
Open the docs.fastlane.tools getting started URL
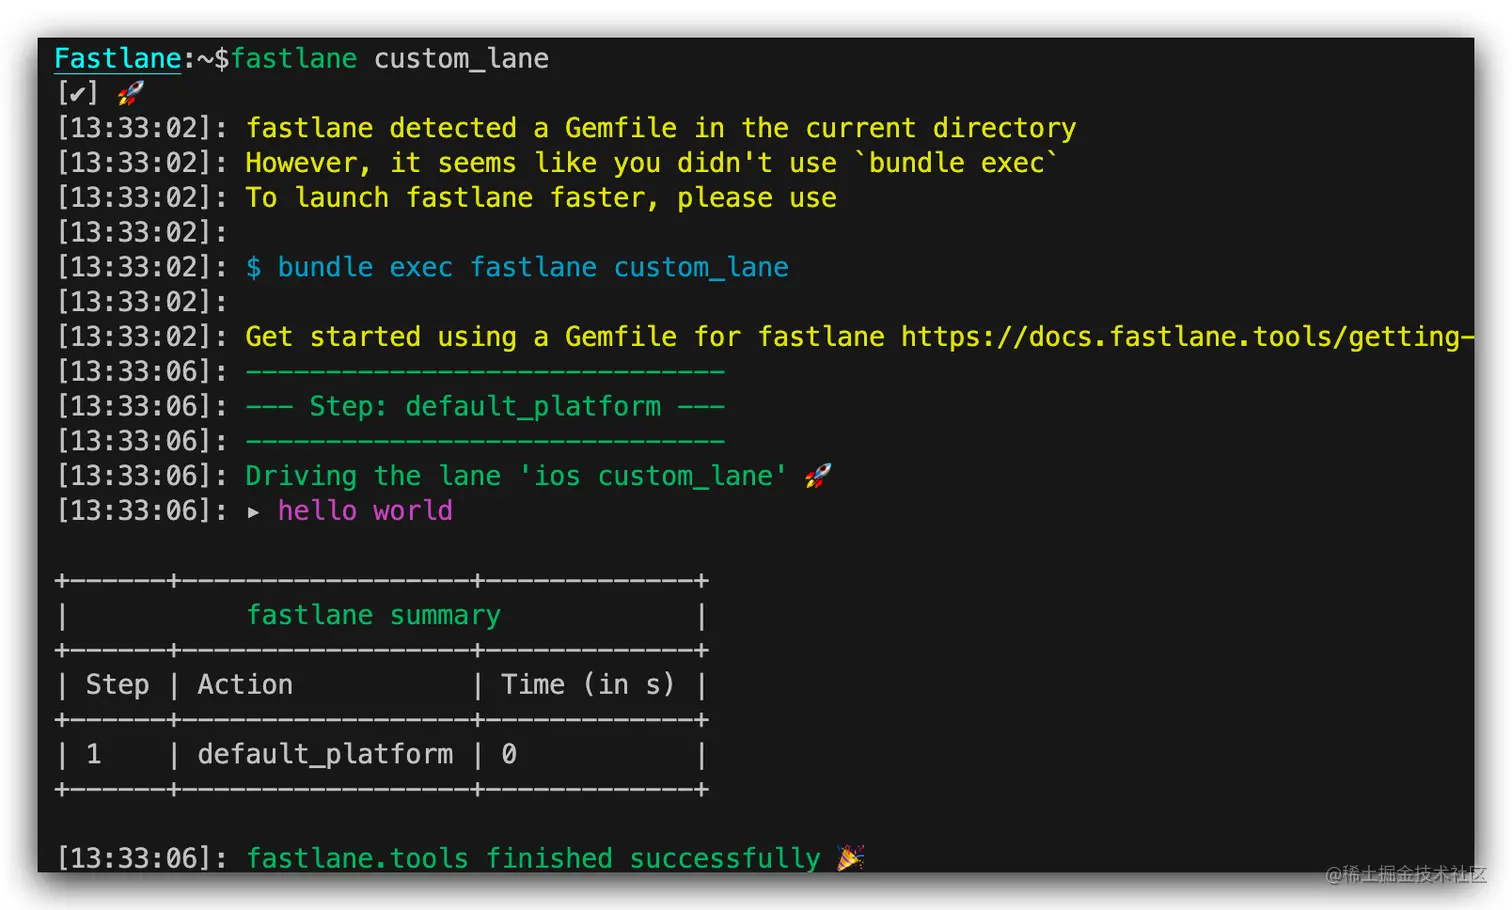tap(1187, 337)
